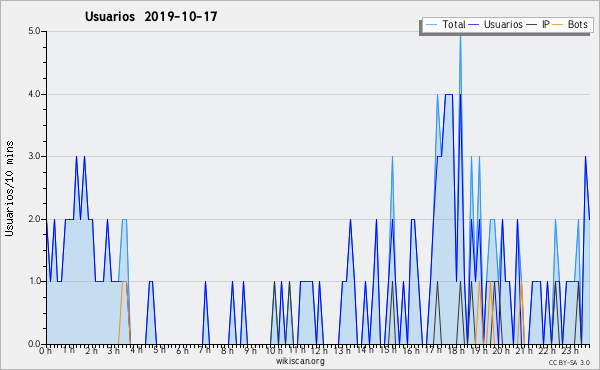Viewport: 600px width, 370px height.
Task: Click the '5 h' x-axis label
Action: pos(160,350)
